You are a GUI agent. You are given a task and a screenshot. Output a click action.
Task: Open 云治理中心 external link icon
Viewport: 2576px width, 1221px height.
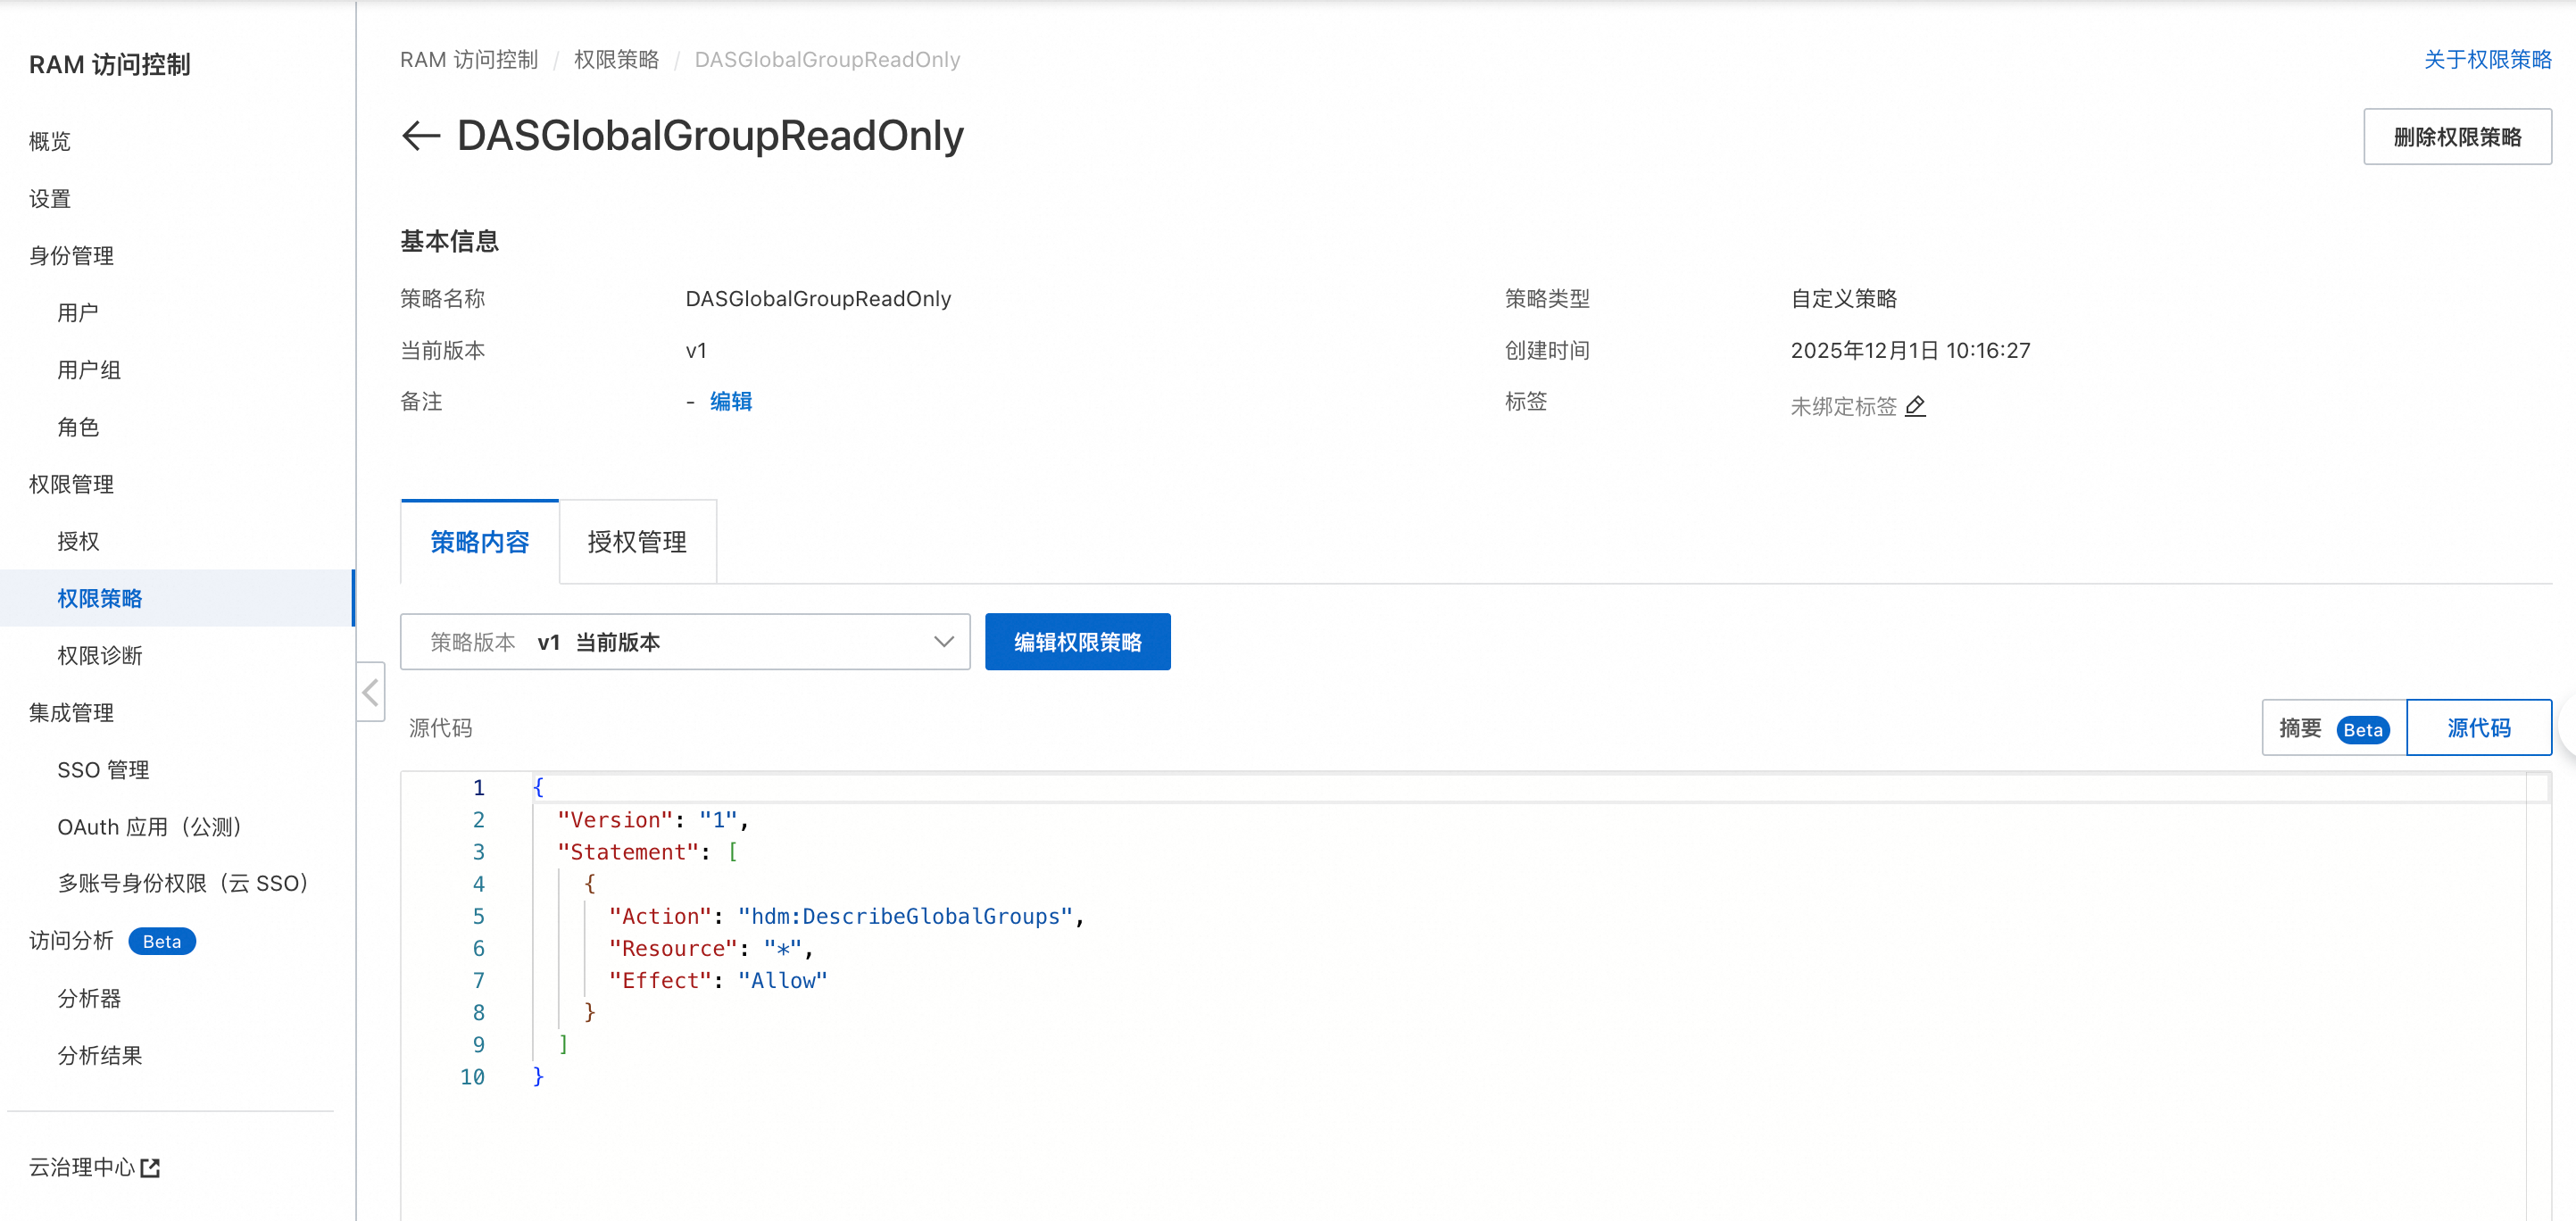pos(150,1168)
